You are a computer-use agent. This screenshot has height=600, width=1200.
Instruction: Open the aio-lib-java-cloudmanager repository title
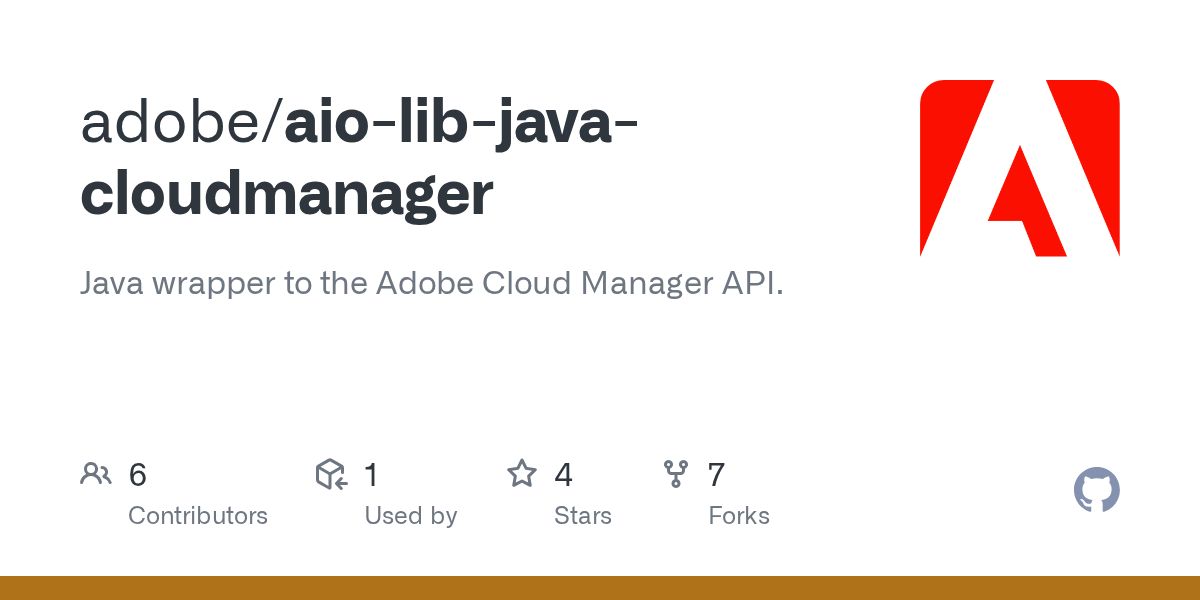362,158
